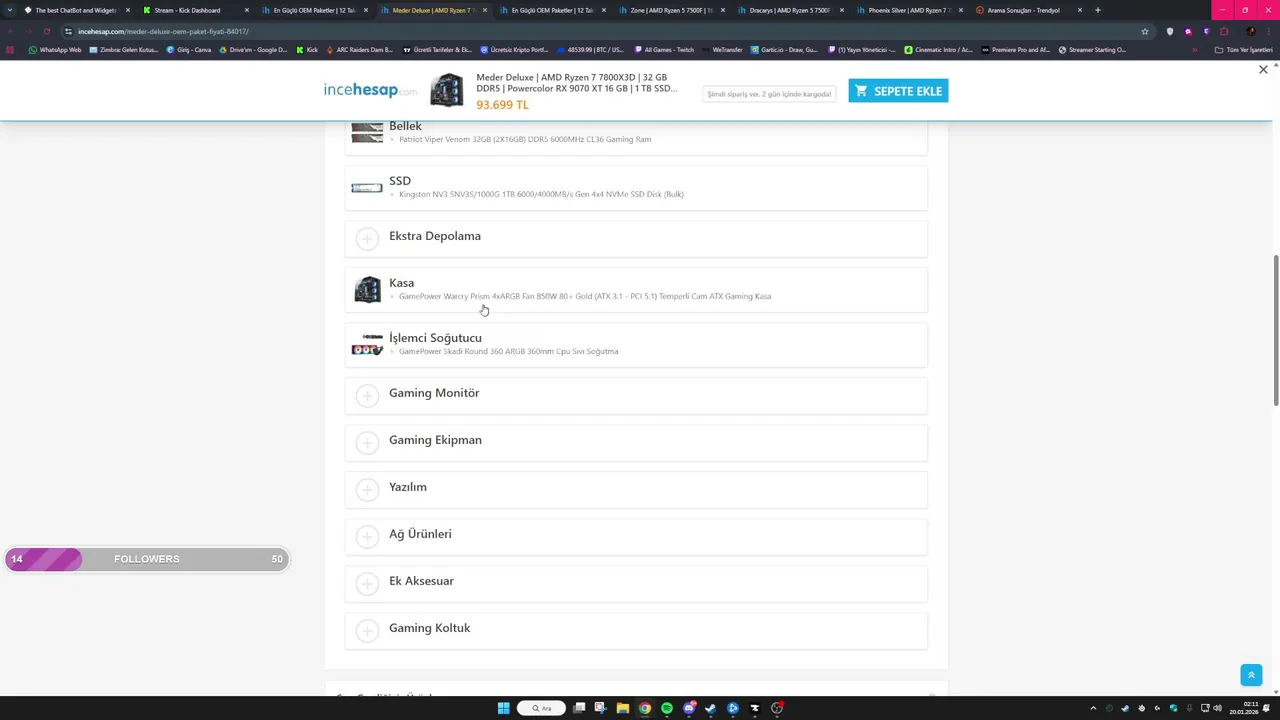Open WeTransfer bookmark
The height and width of the screenshot is (720, 1280).
tap(722, 50)
